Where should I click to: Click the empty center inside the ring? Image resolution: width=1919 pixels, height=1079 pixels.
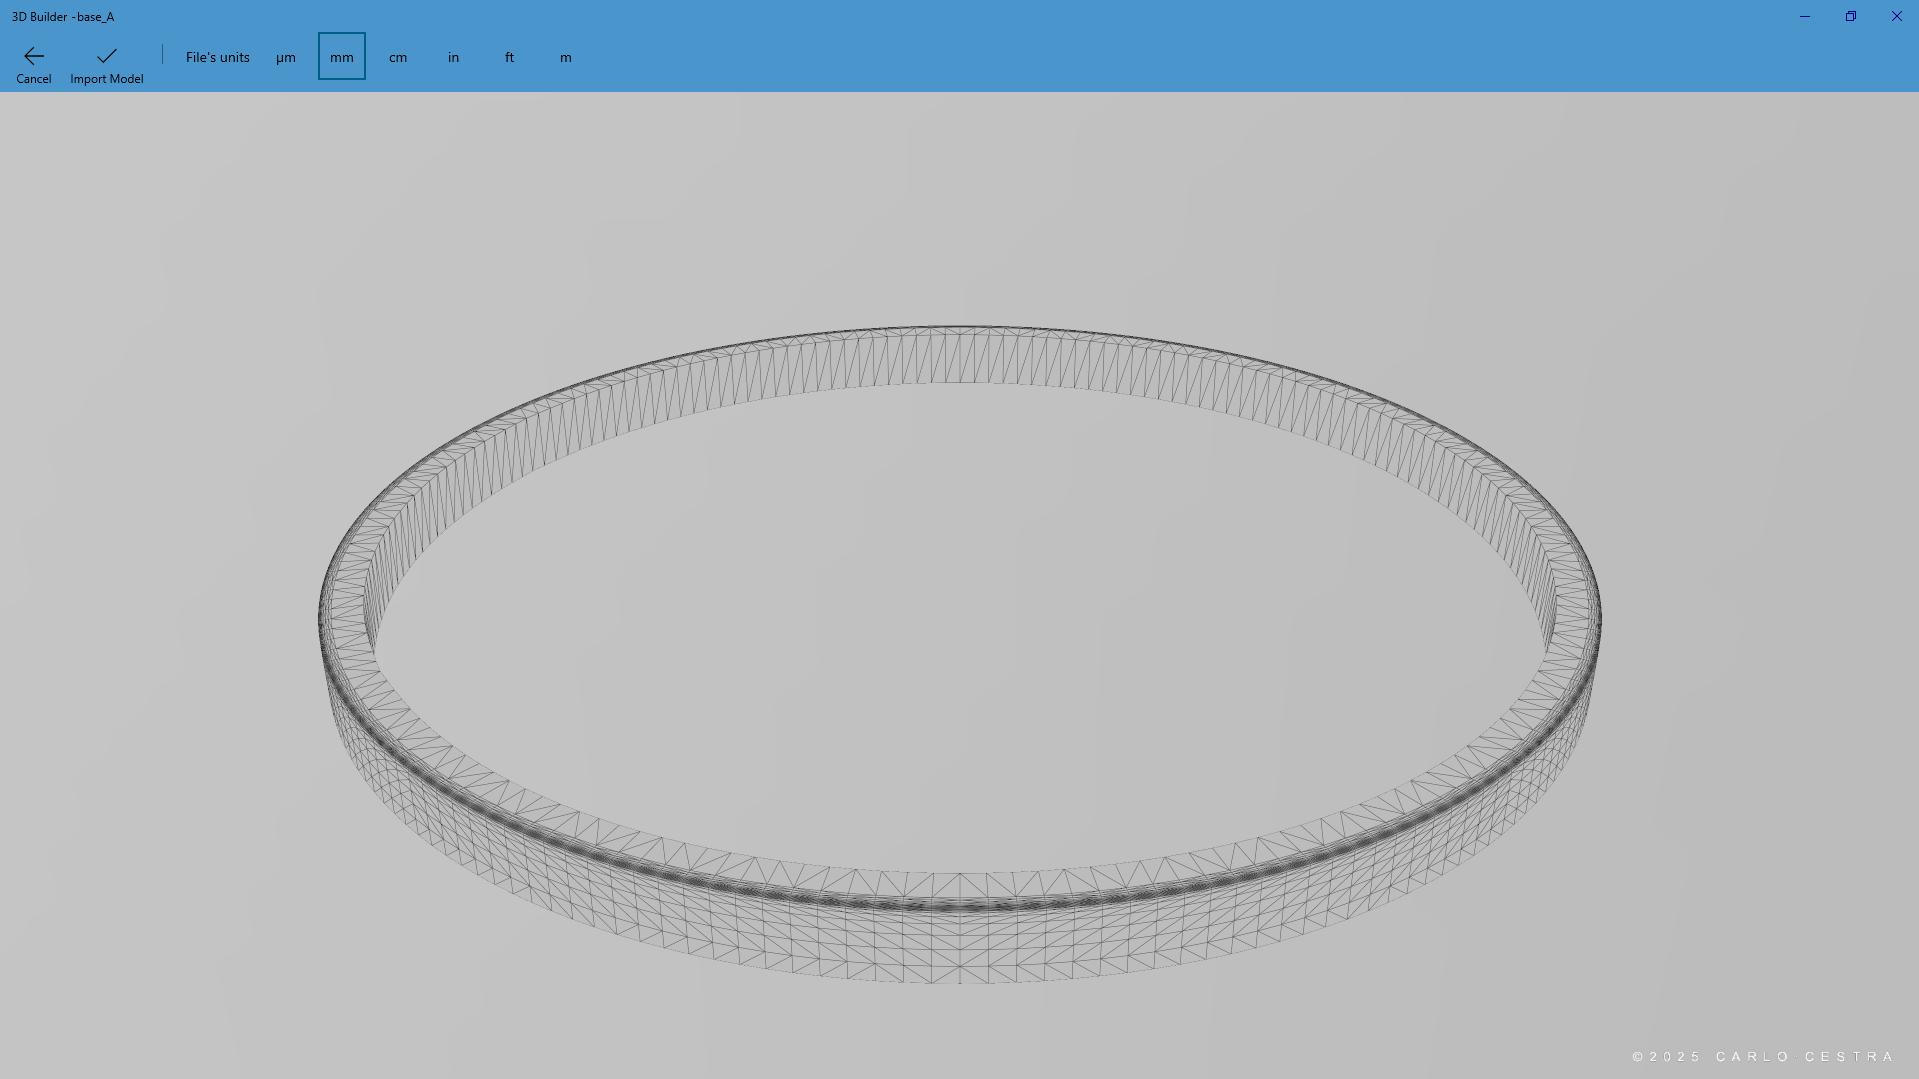960,620
